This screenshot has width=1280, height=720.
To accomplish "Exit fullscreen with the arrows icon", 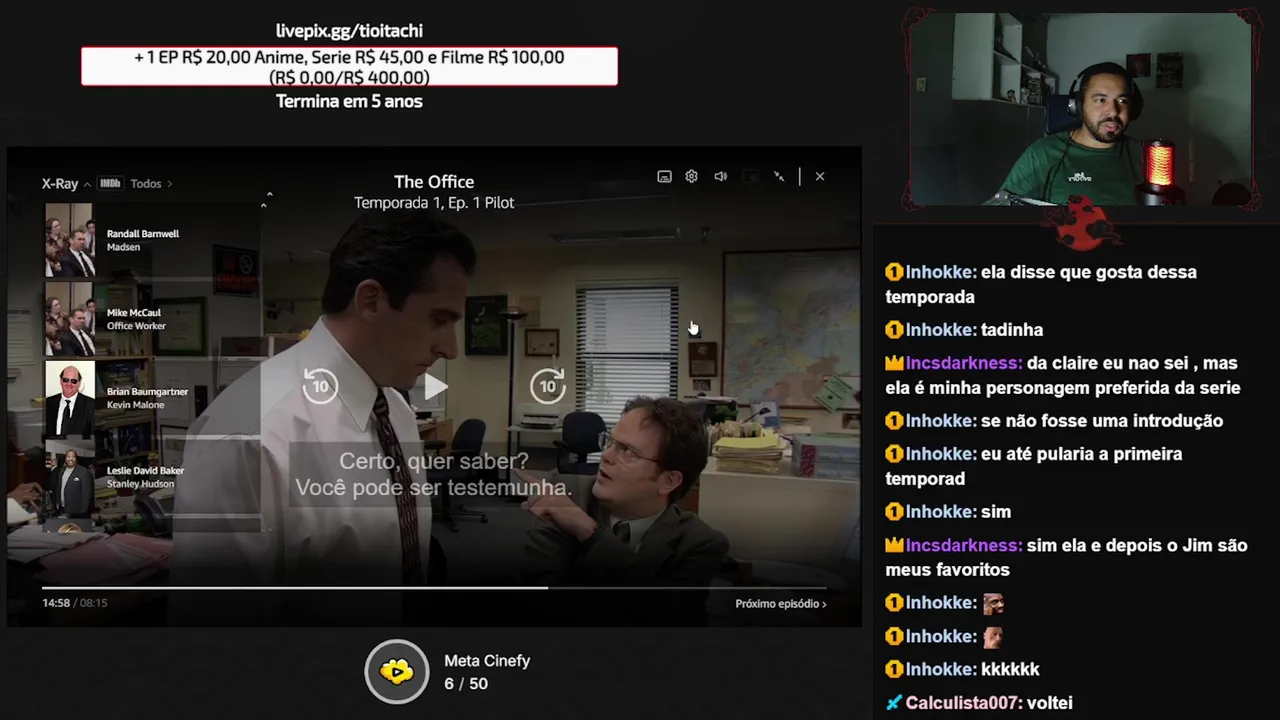I will [779, 176].
